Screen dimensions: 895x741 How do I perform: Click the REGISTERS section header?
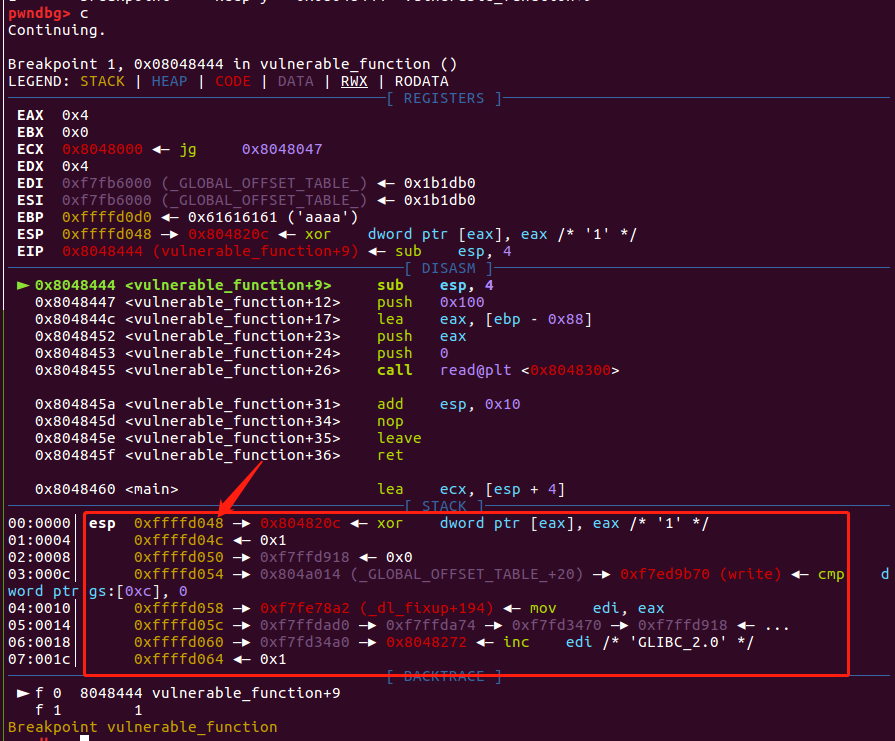[444, 98]
